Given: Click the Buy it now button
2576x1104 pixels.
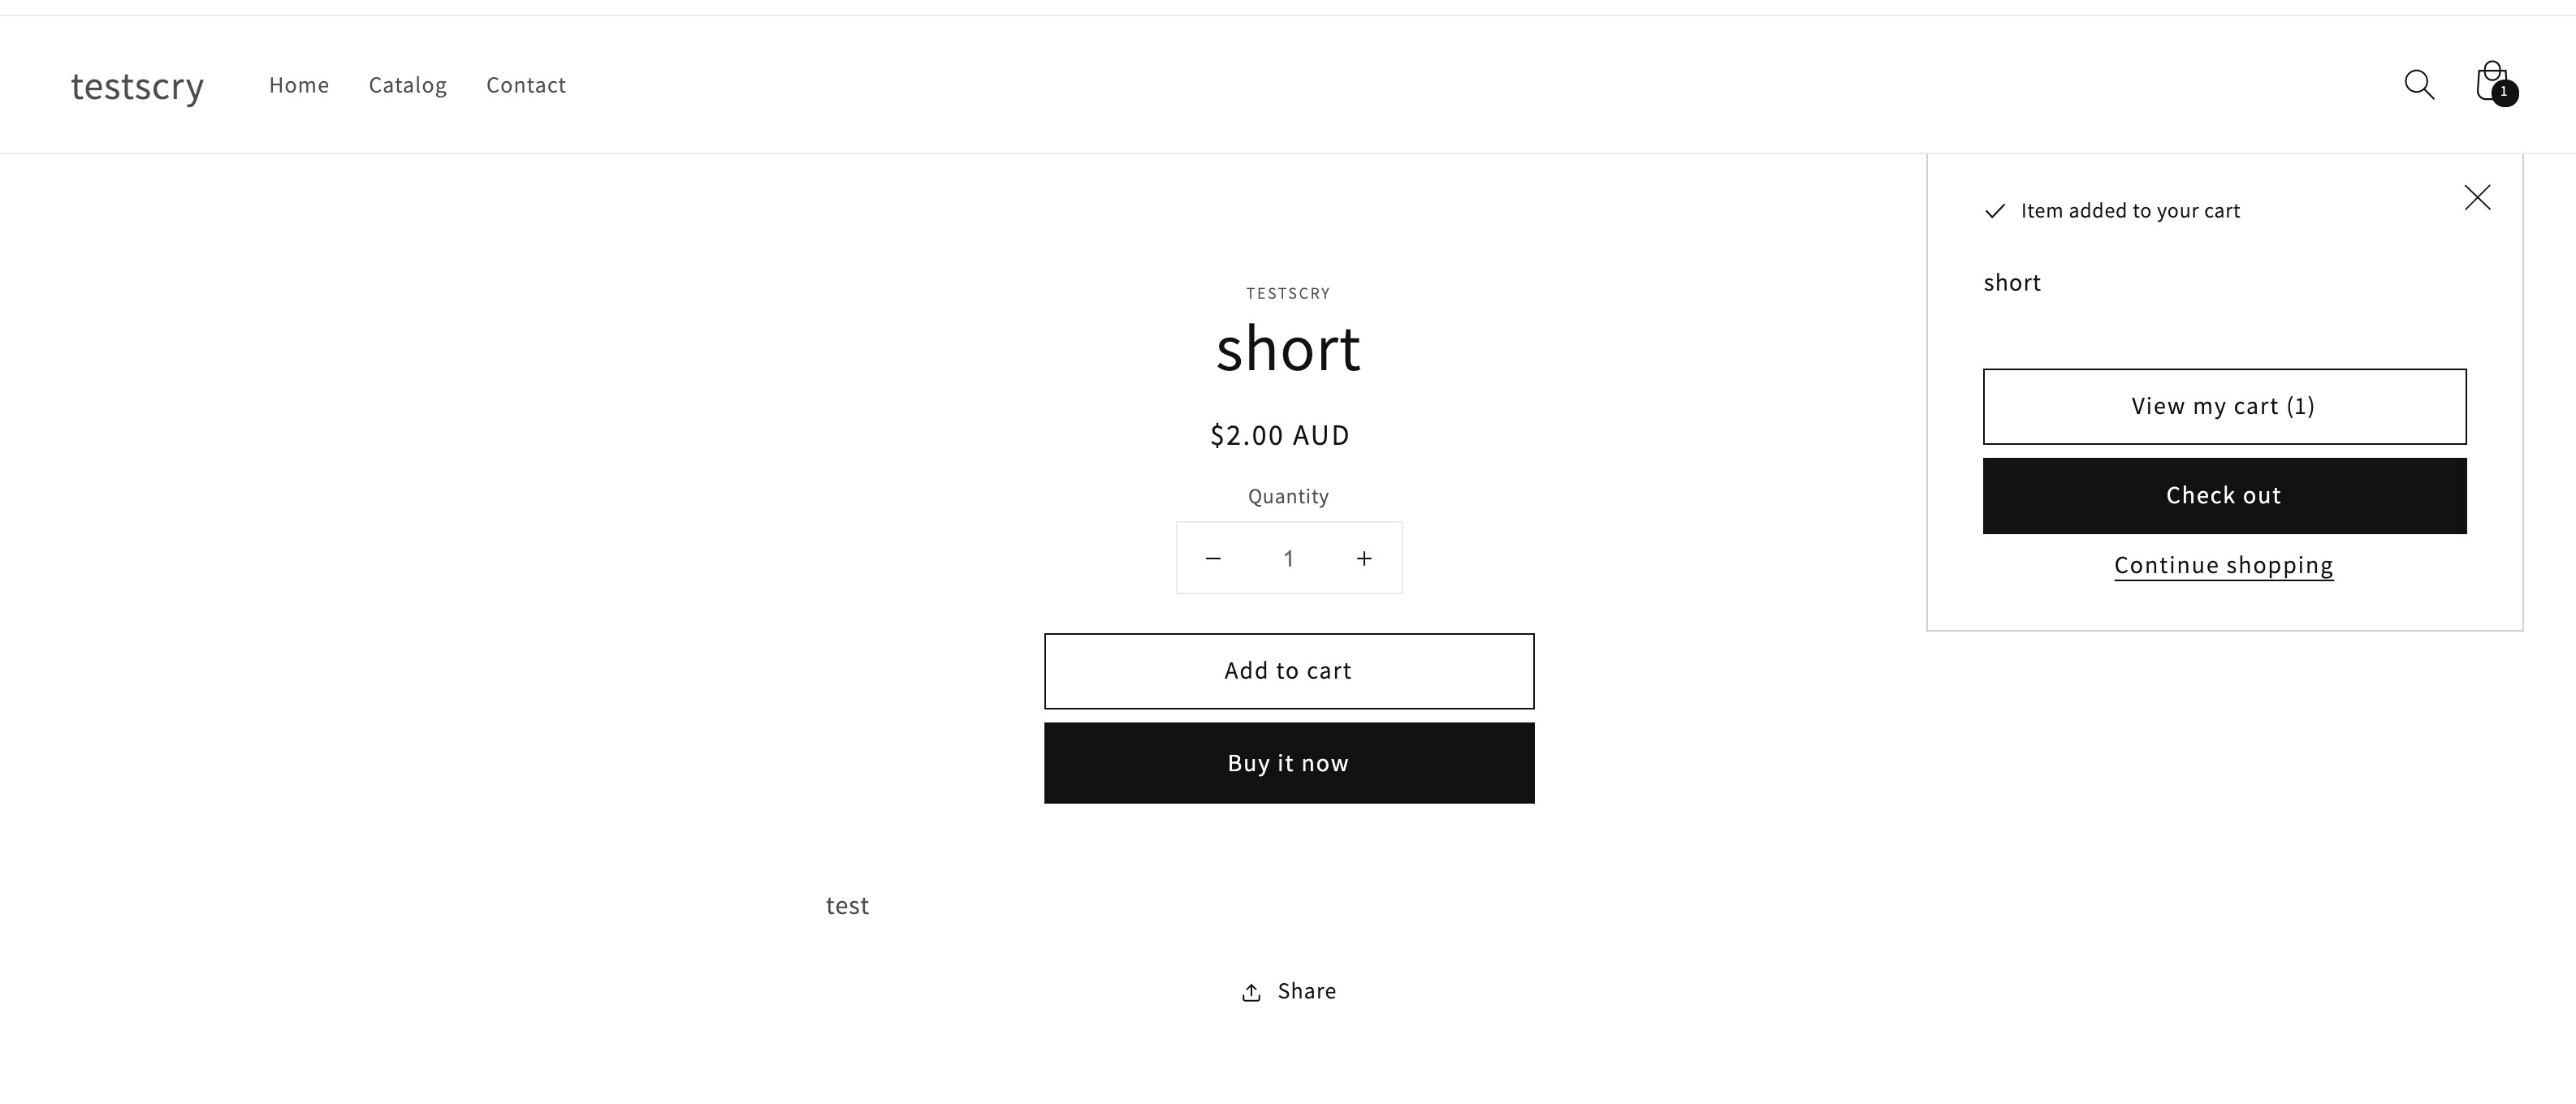Looking at the screenshot, I should 1289,763.
